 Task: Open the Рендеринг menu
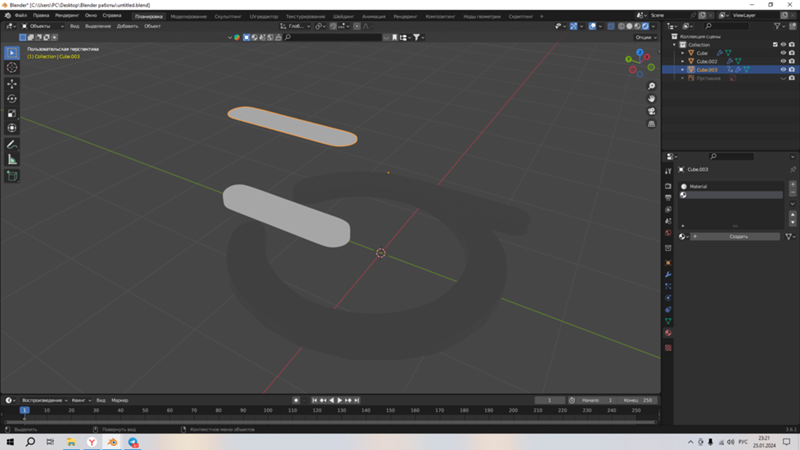(x=67, y=16)
